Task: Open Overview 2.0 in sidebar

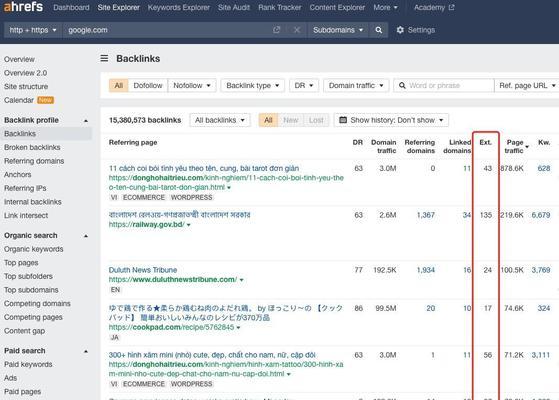Action: pyautogui.click(x=25, y=73)
